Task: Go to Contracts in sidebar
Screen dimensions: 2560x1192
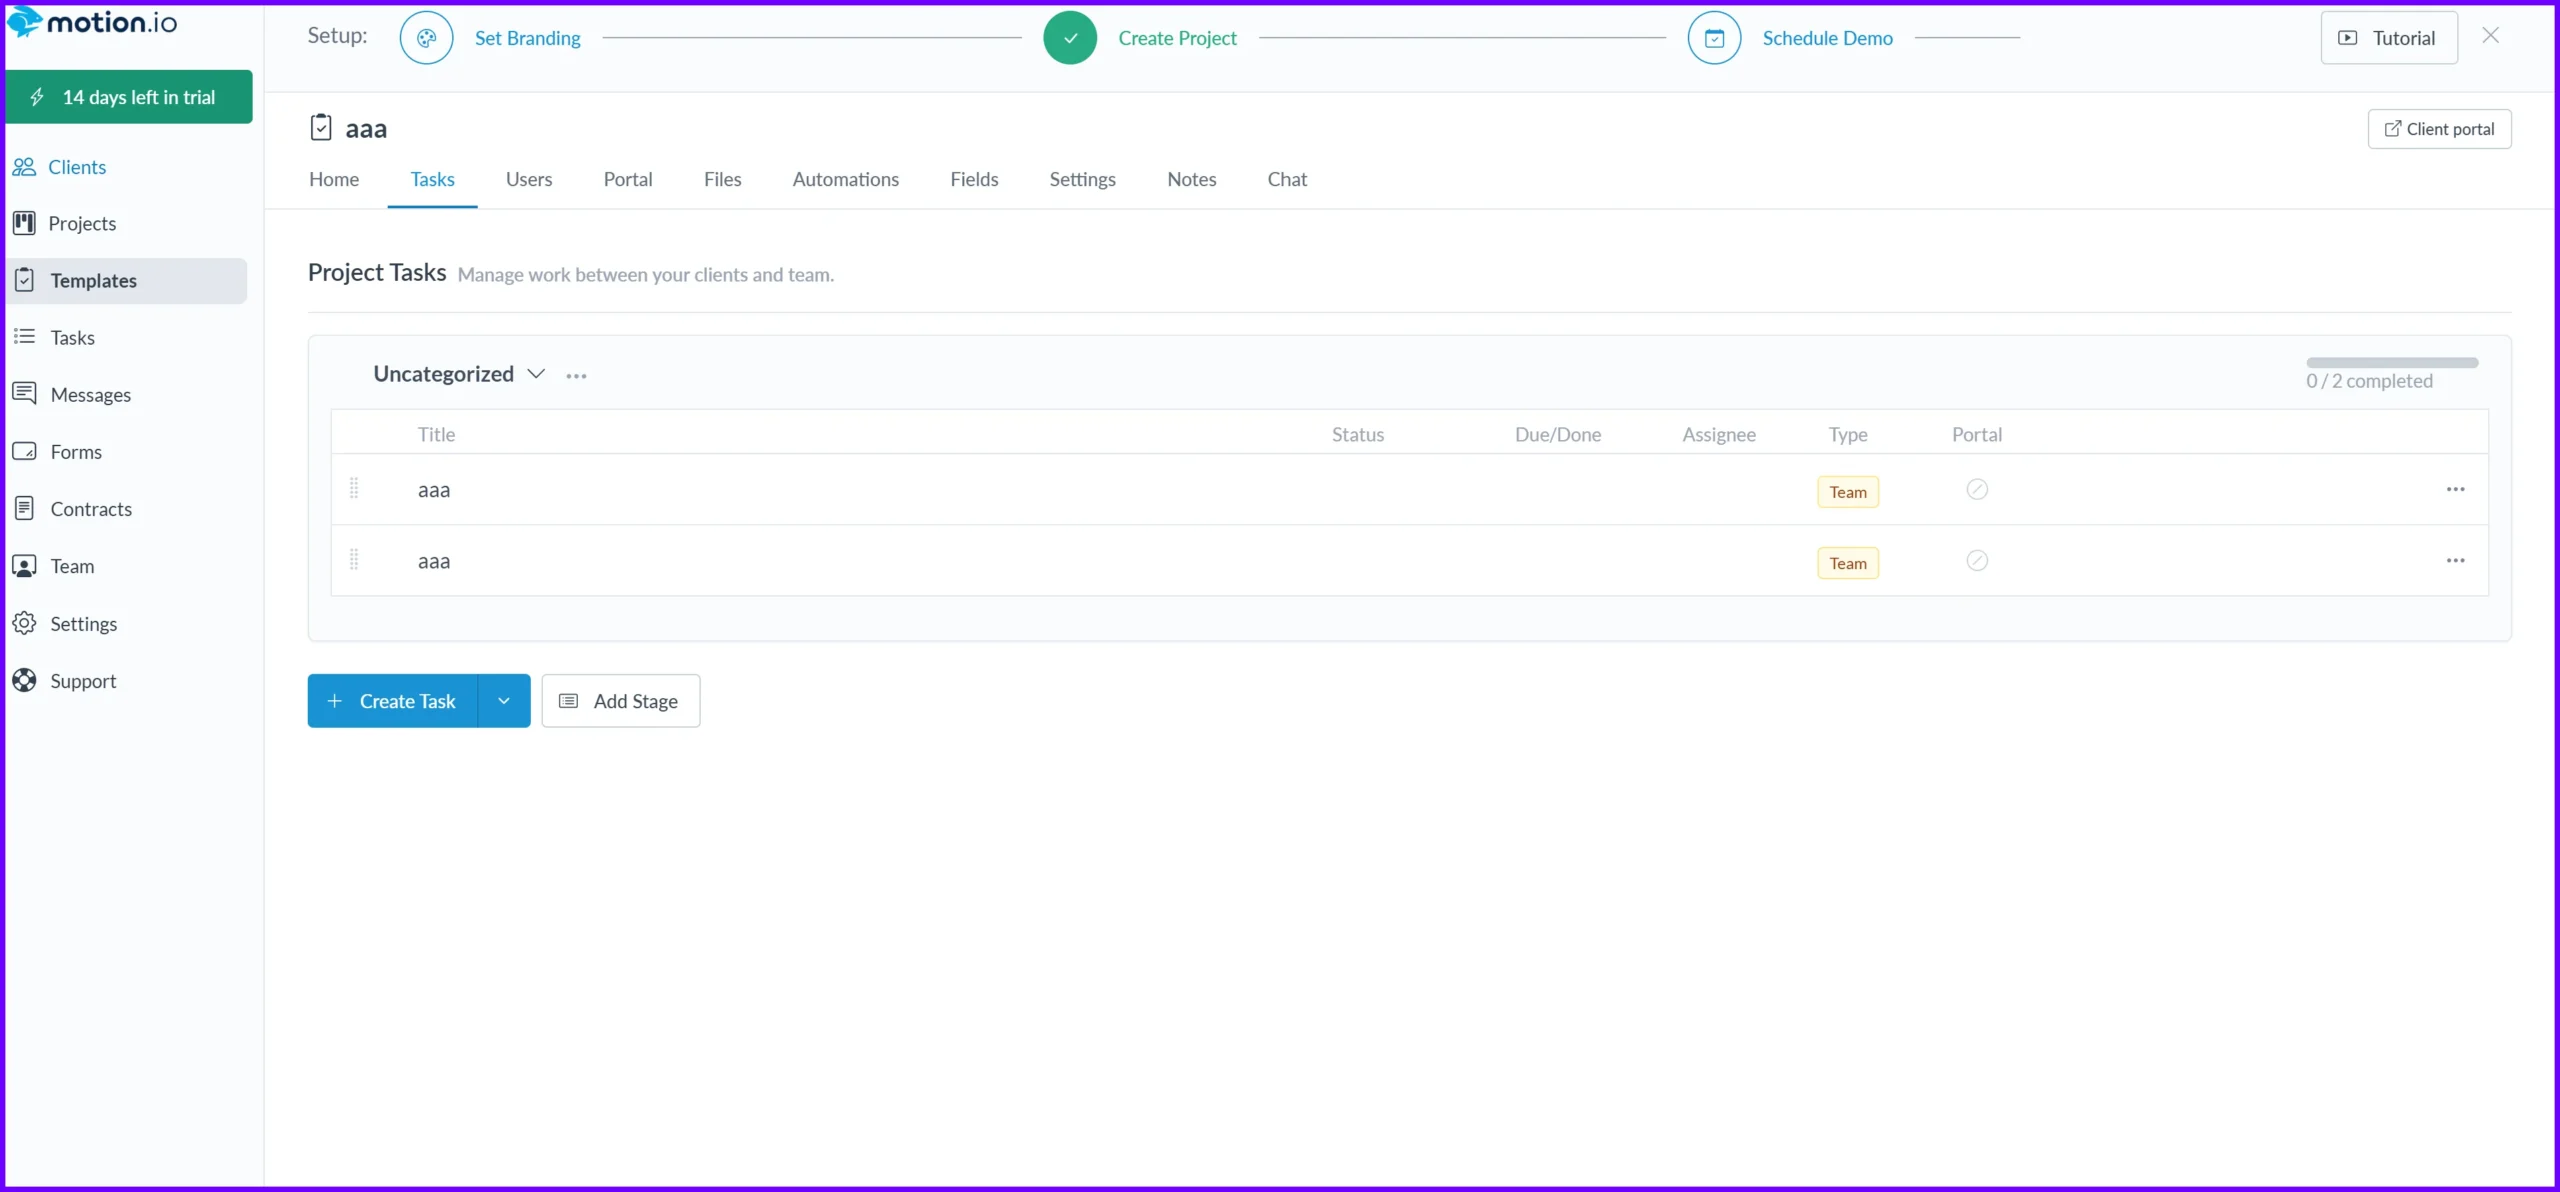Action: (90, 509)
